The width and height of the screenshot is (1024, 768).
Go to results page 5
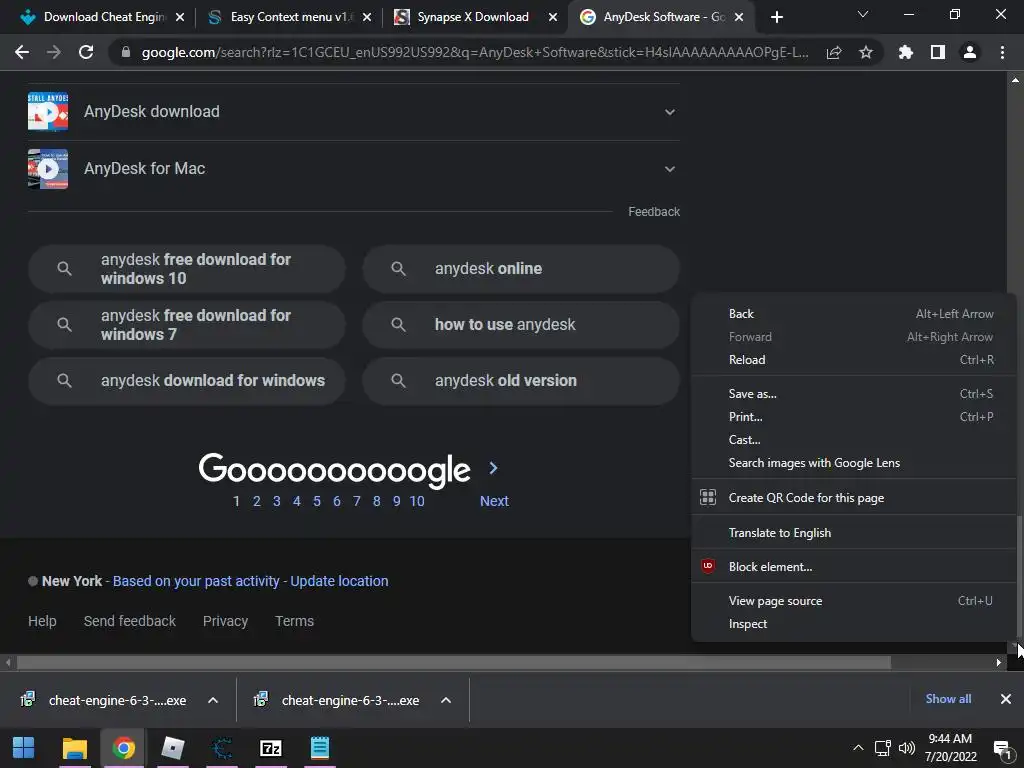(317, 501)
